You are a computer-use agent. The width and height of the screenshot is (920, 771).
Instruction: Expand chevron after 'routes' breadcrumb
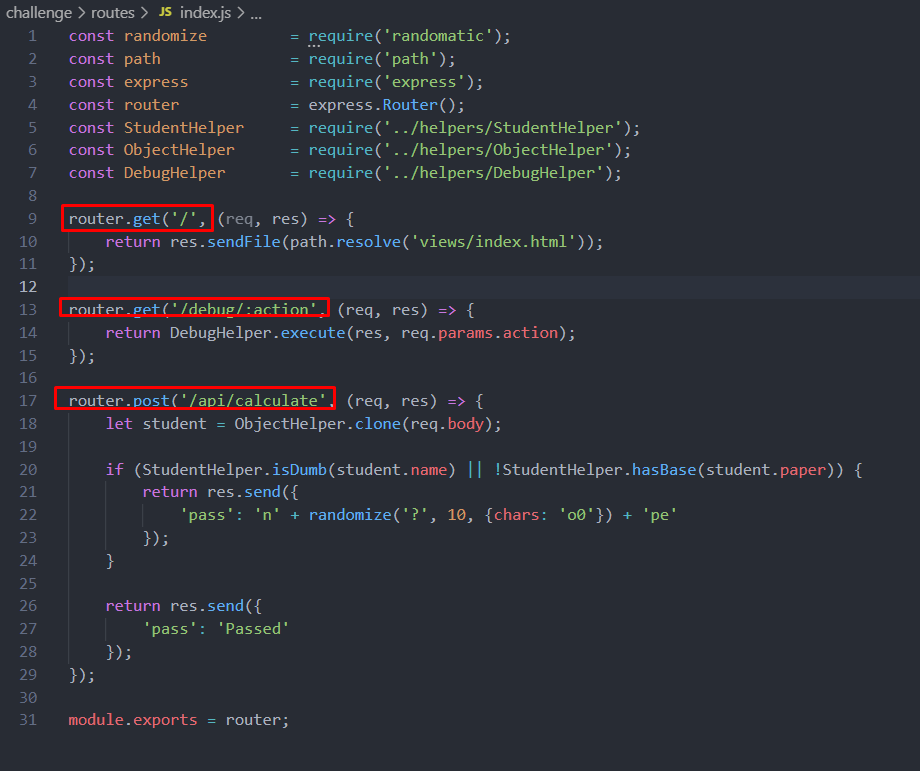coord(144,13)
